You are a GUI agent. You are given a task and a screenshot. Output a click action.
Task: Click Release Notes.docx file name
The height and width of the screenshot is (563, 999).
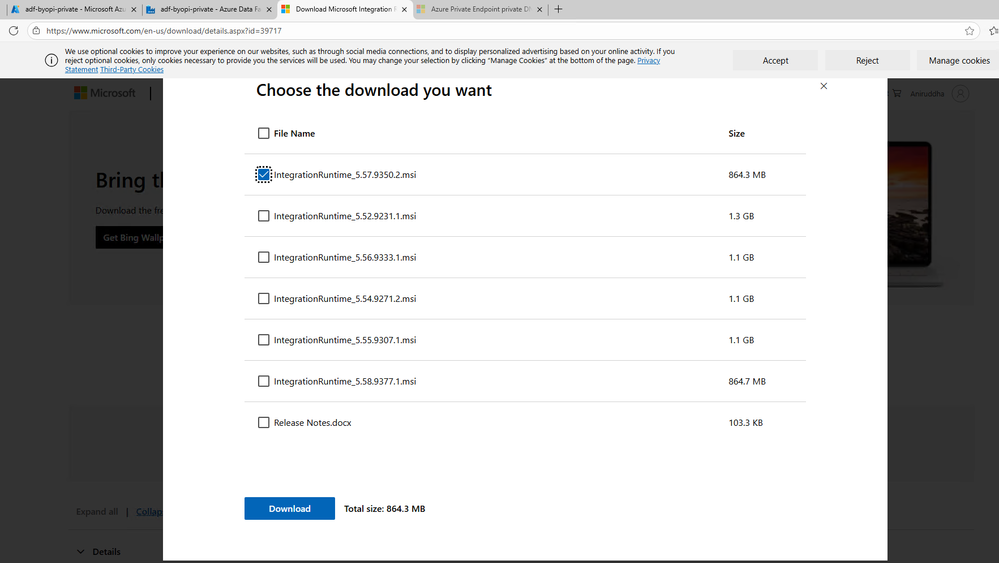click(312, 423)
